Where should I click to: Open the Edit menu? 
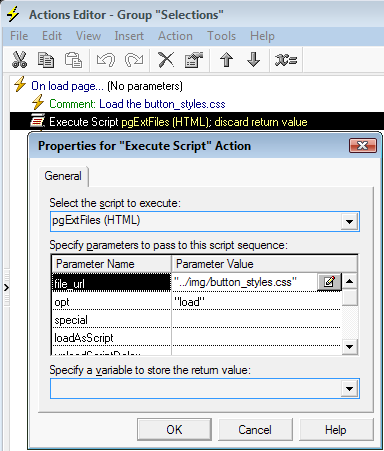(x=52, y=36)
